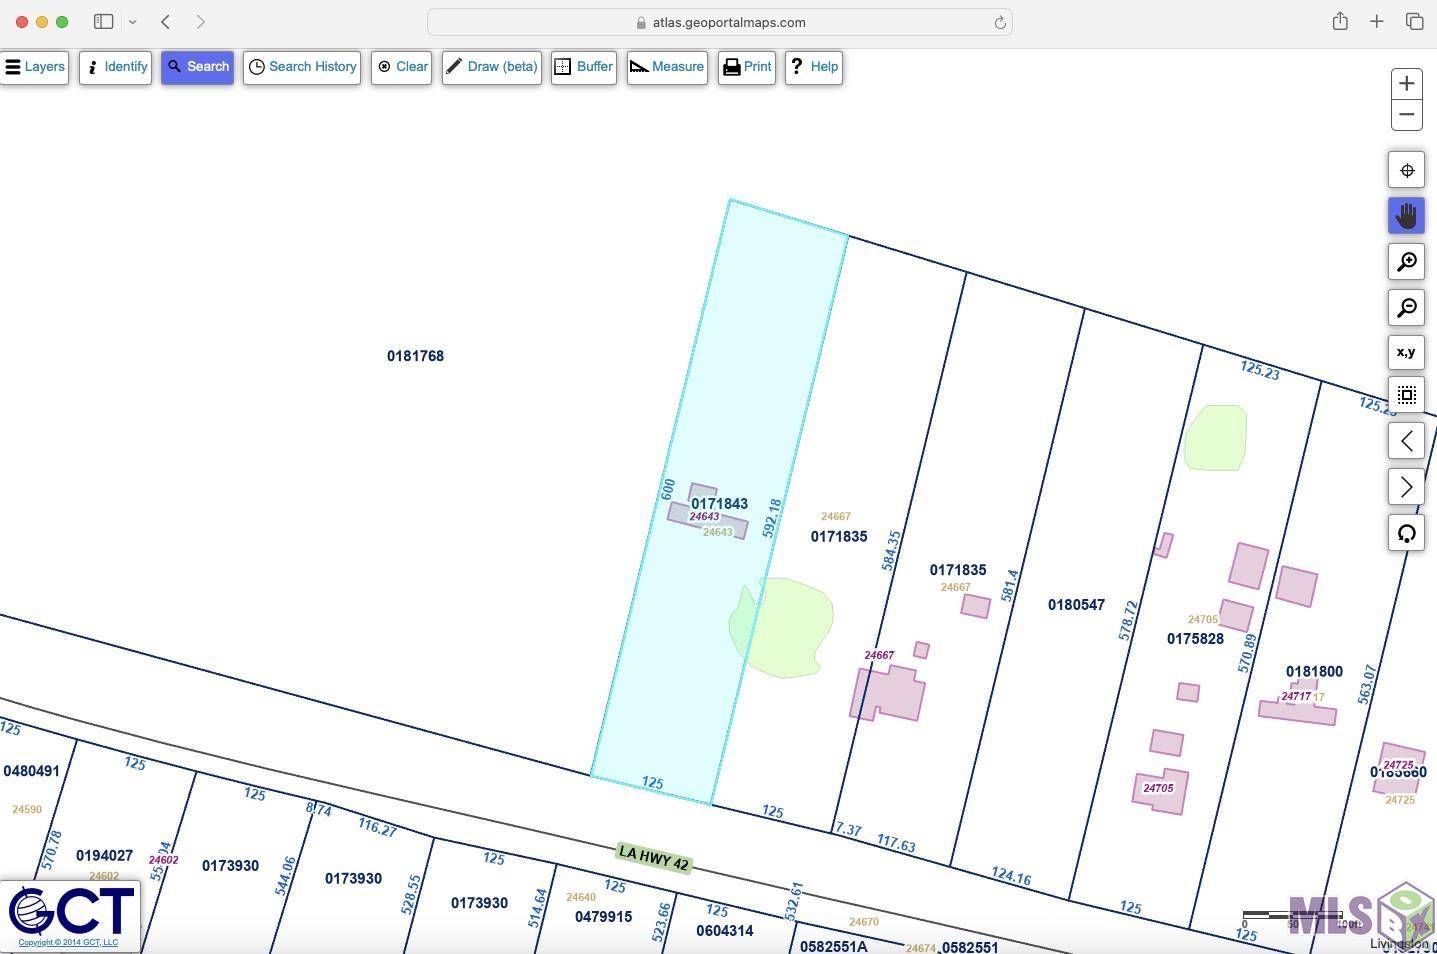
Task: Go to next map extent
Action: click(1406, 487)
